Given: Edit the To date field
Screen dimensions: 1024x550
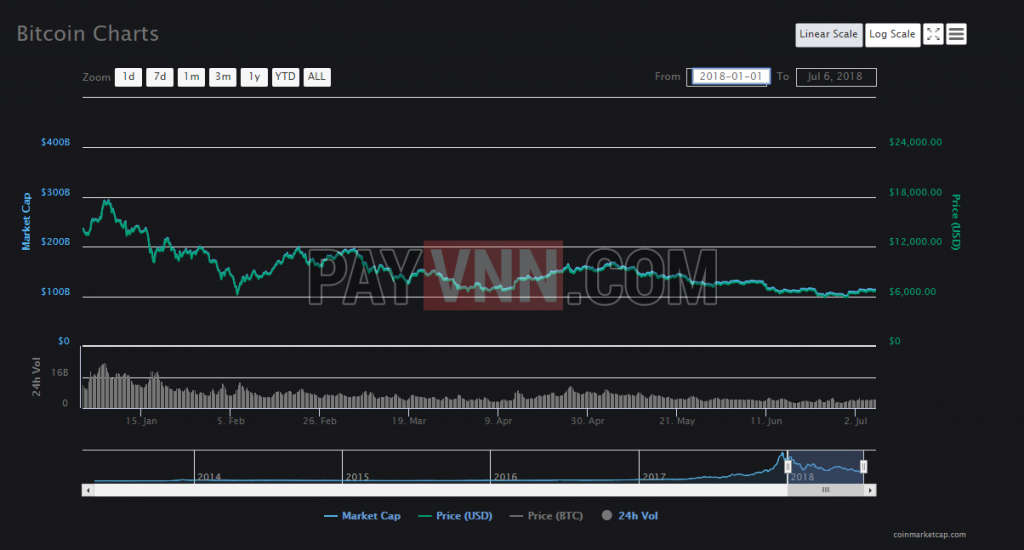Looking at the screenshot, I should click(836, 77).
